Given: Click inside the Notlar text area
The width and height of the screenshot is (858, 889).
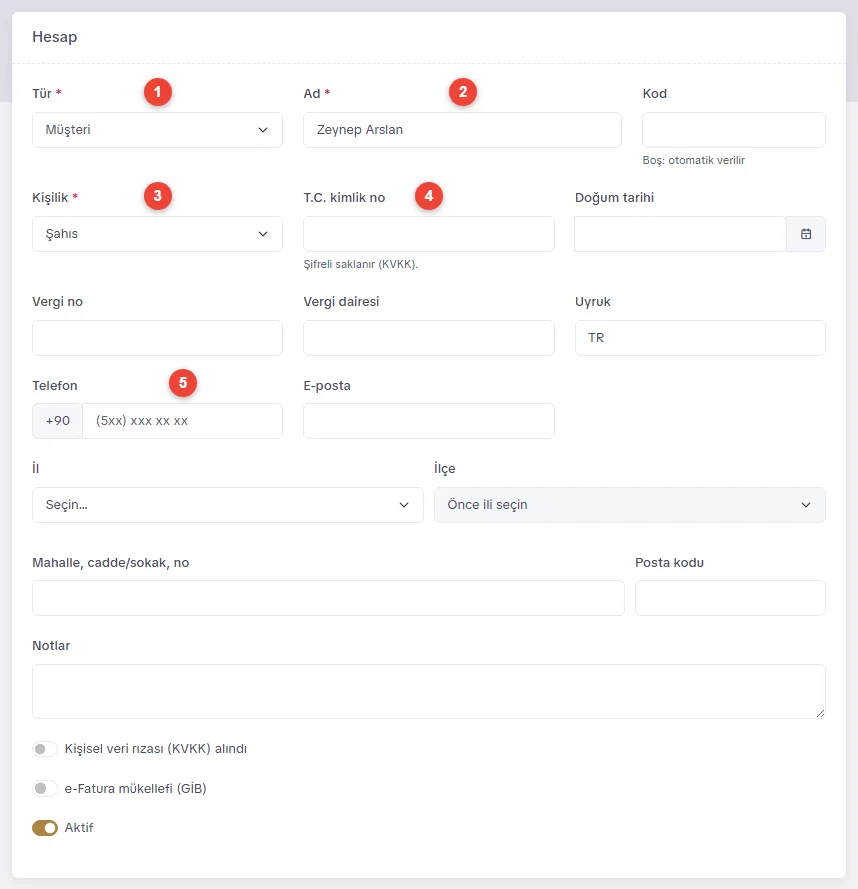Looking at the screenshot, I should pyautogui.click(x=429, y=691).
